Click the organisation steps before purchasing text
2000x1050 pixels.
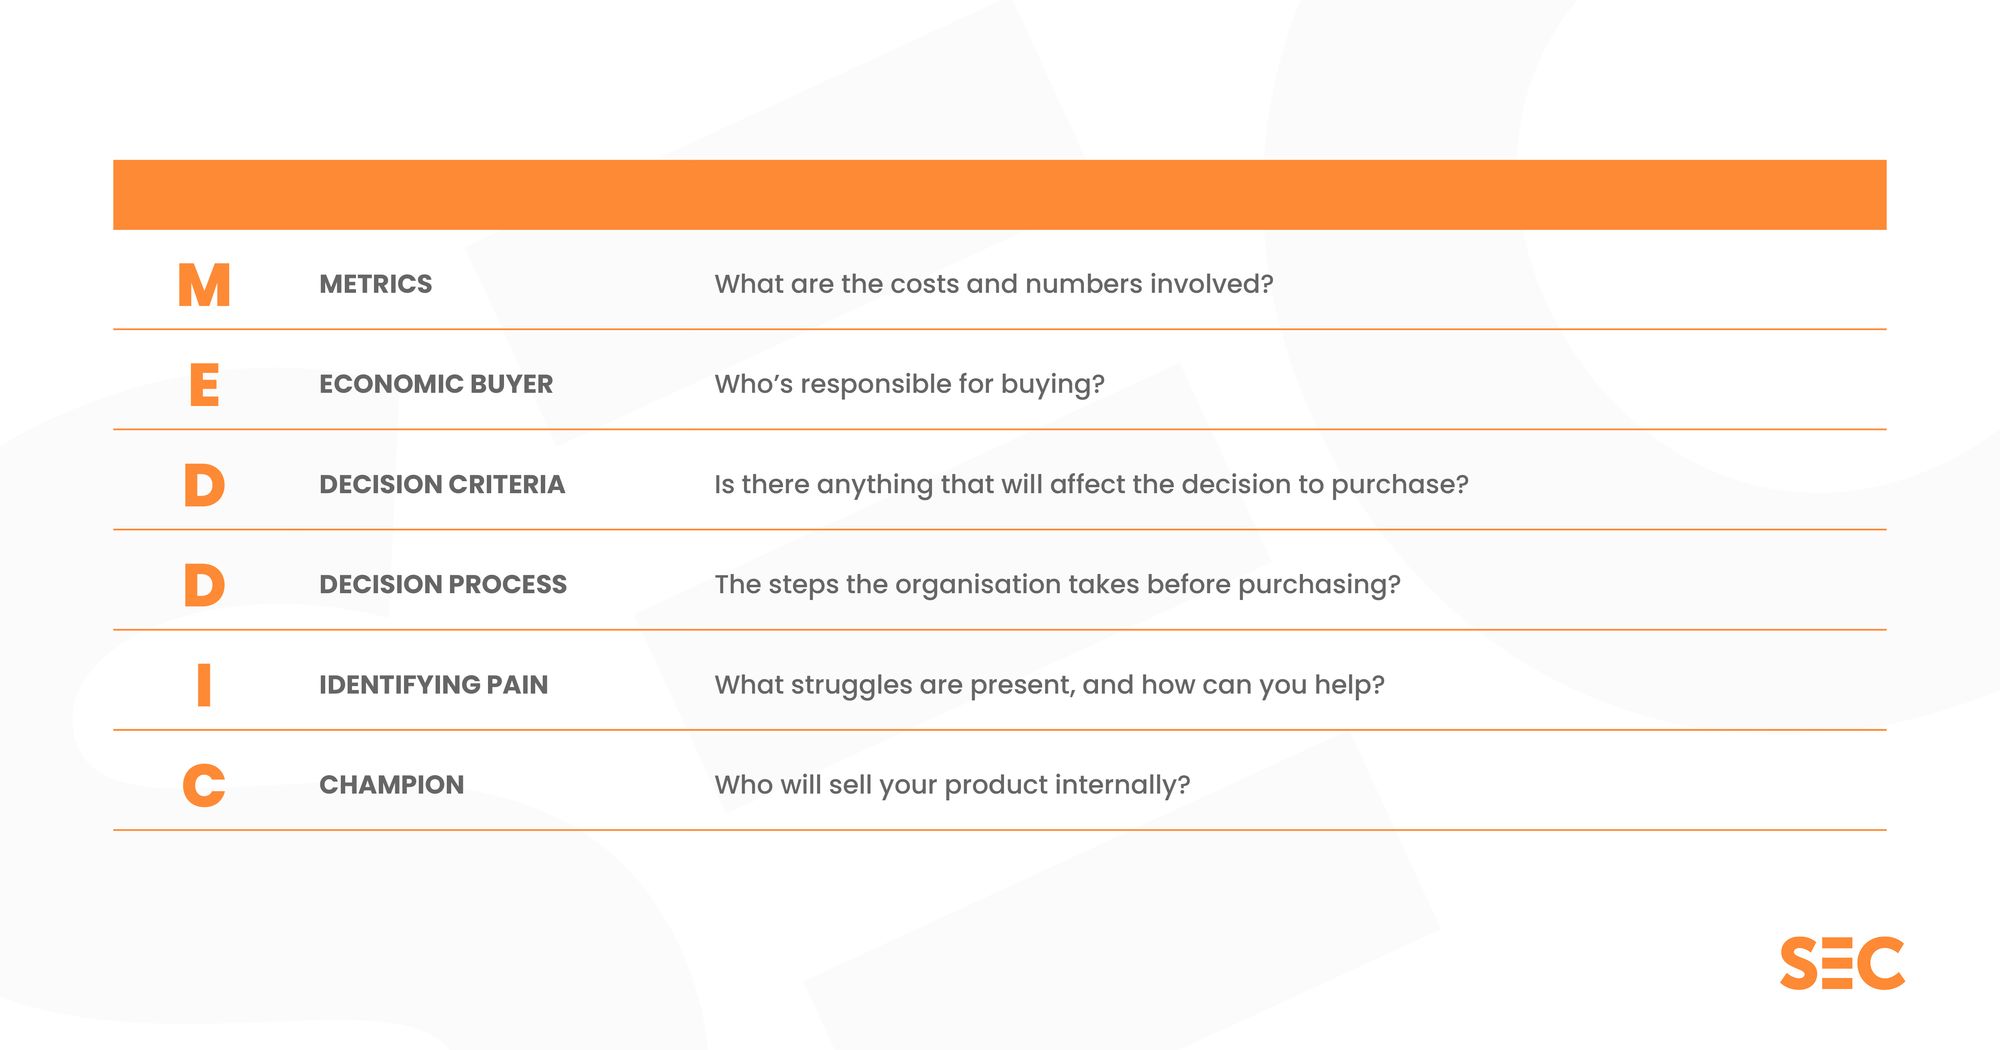tap(1057, 584)
